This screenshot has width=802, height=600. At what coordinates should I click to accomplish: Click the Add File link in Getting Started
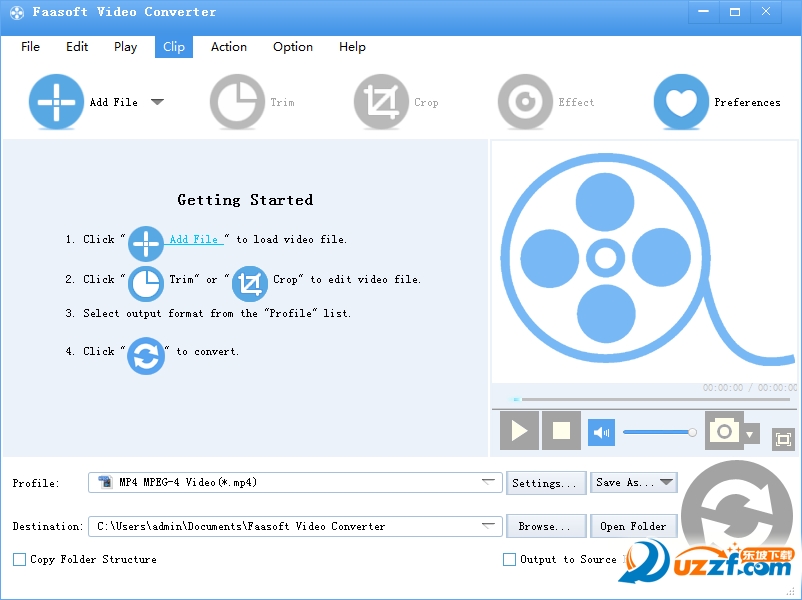[x=194, y=239]
